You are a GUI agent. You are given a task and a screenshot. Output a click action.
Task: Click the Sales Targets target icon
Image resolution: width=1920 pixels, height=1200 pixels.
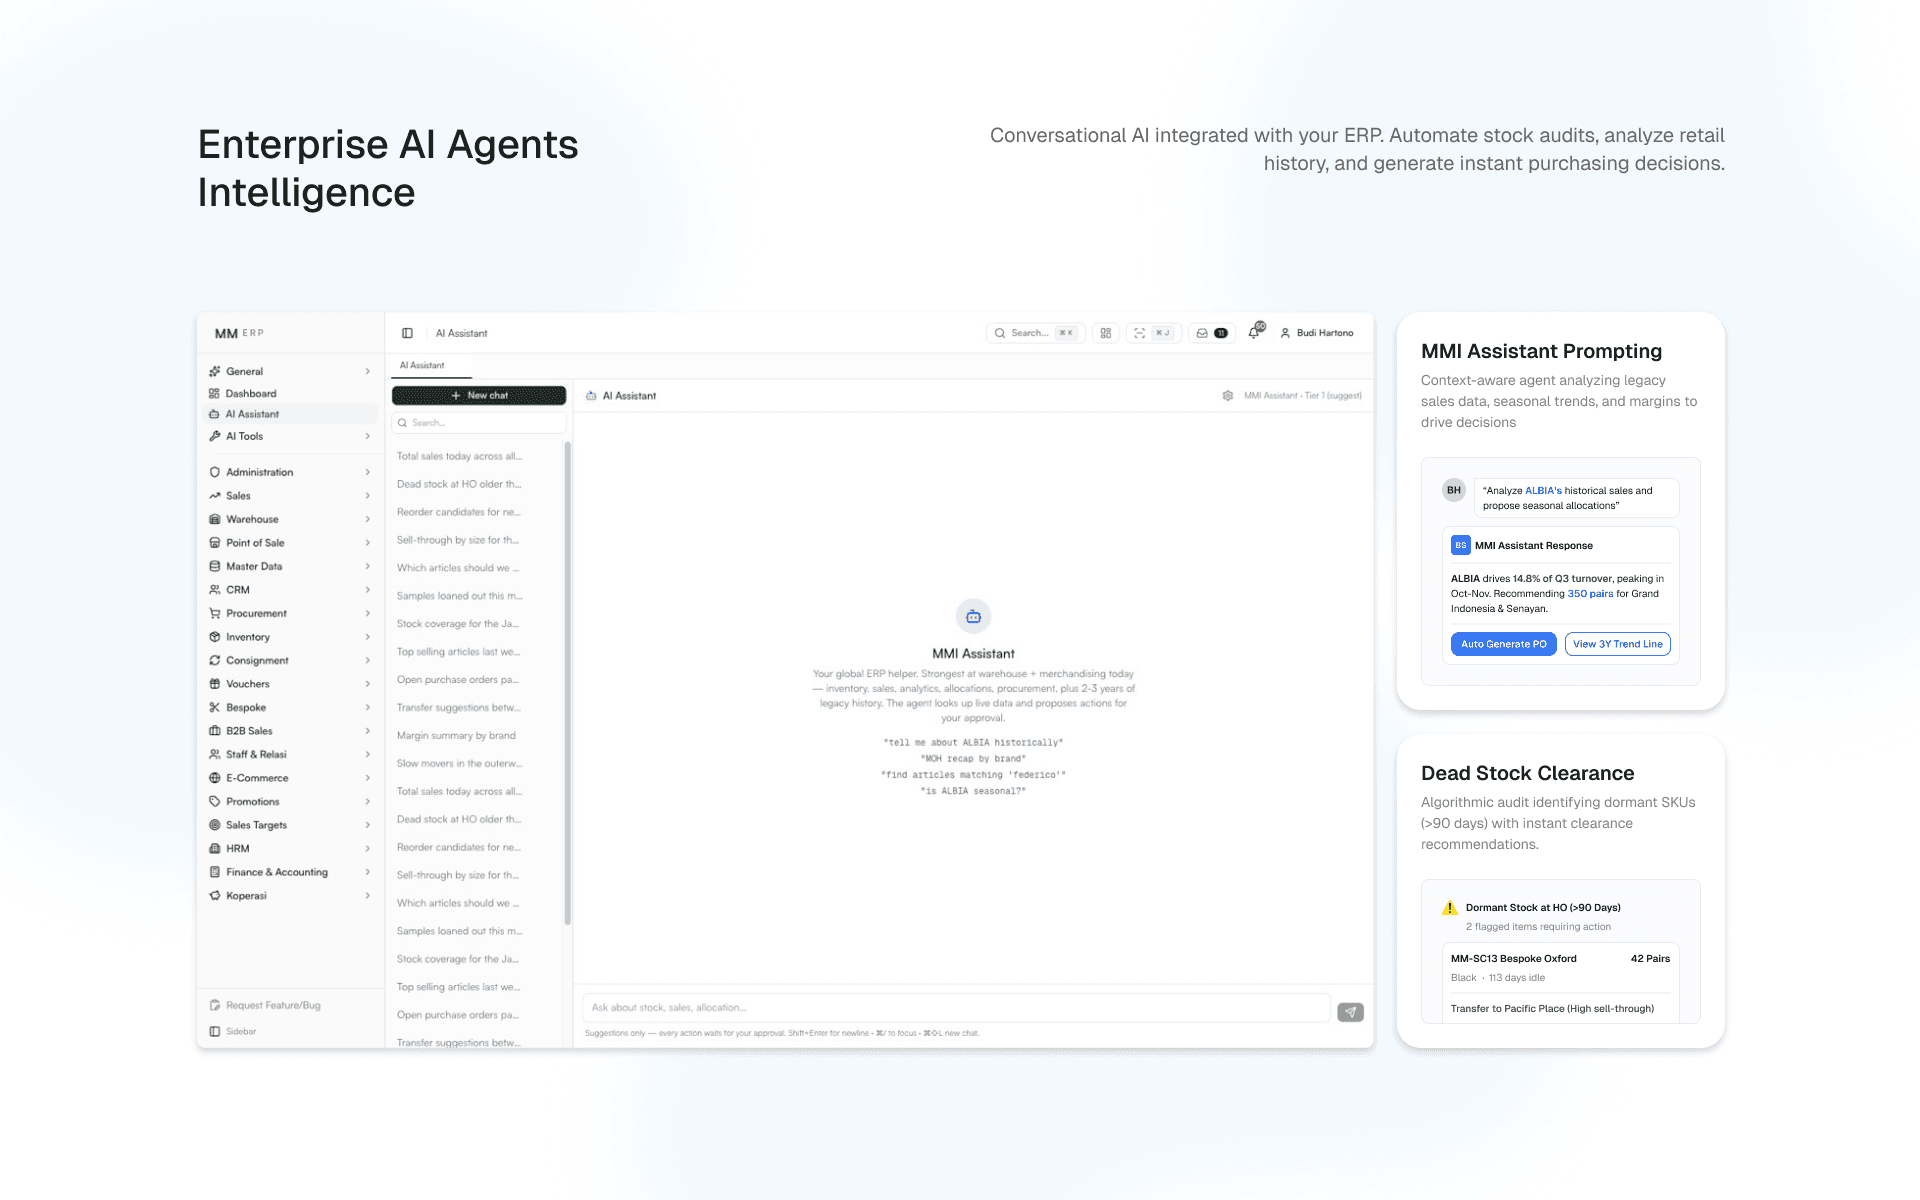[x=214, y=825]
